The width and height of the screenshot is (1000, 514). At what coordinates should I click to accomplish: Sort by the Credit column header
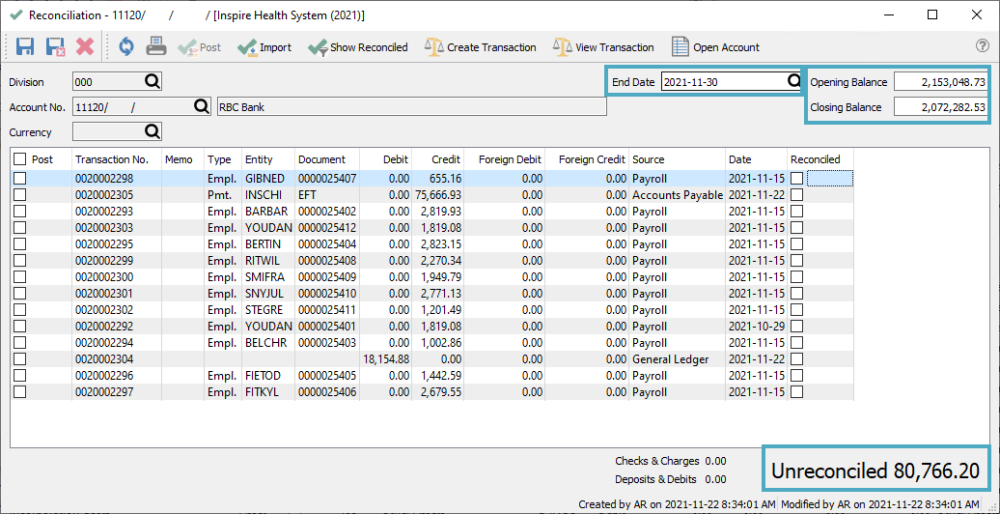click(445, 159)
